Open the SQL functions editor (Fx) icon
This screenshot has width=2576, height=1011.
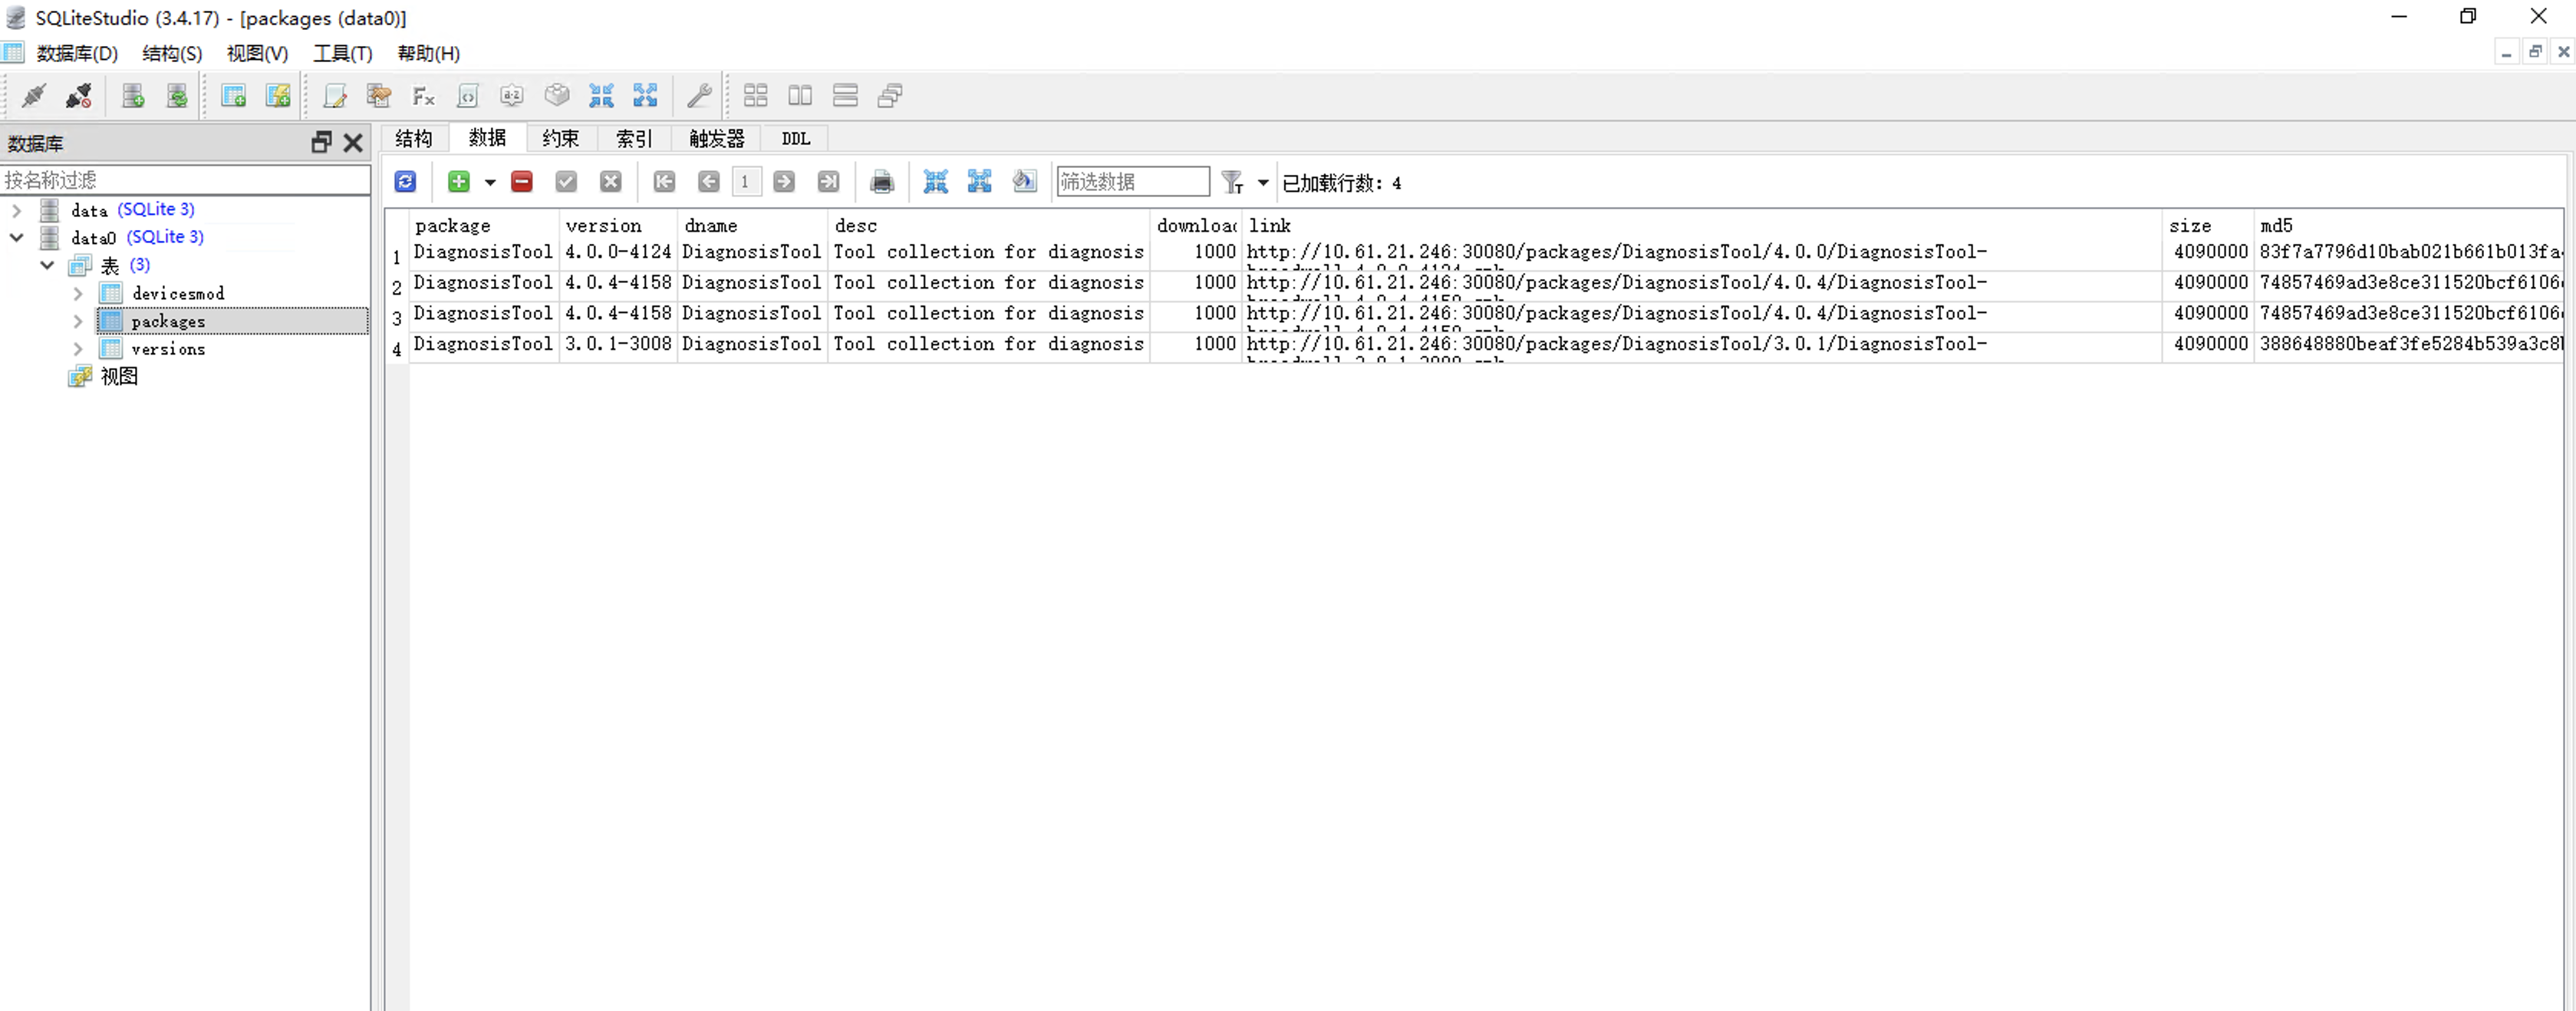pyautogui.click(x=423, y=96)
